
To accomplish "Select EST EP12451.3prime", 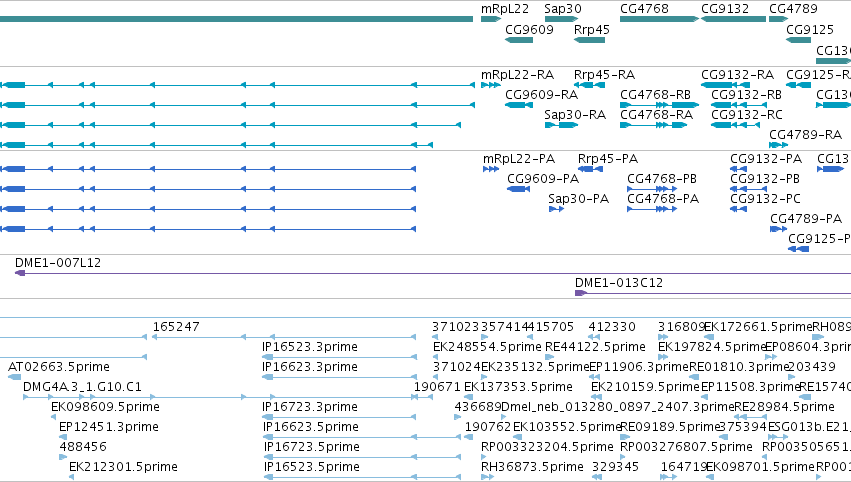I will click(109, 428).
